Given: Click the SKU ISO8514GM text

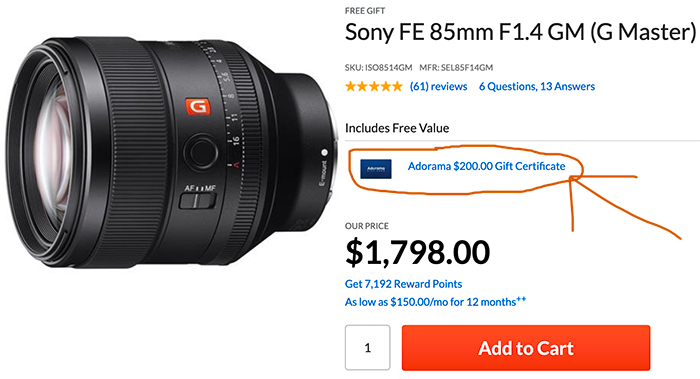Looking at the screenshot, I should coord(378,68).
